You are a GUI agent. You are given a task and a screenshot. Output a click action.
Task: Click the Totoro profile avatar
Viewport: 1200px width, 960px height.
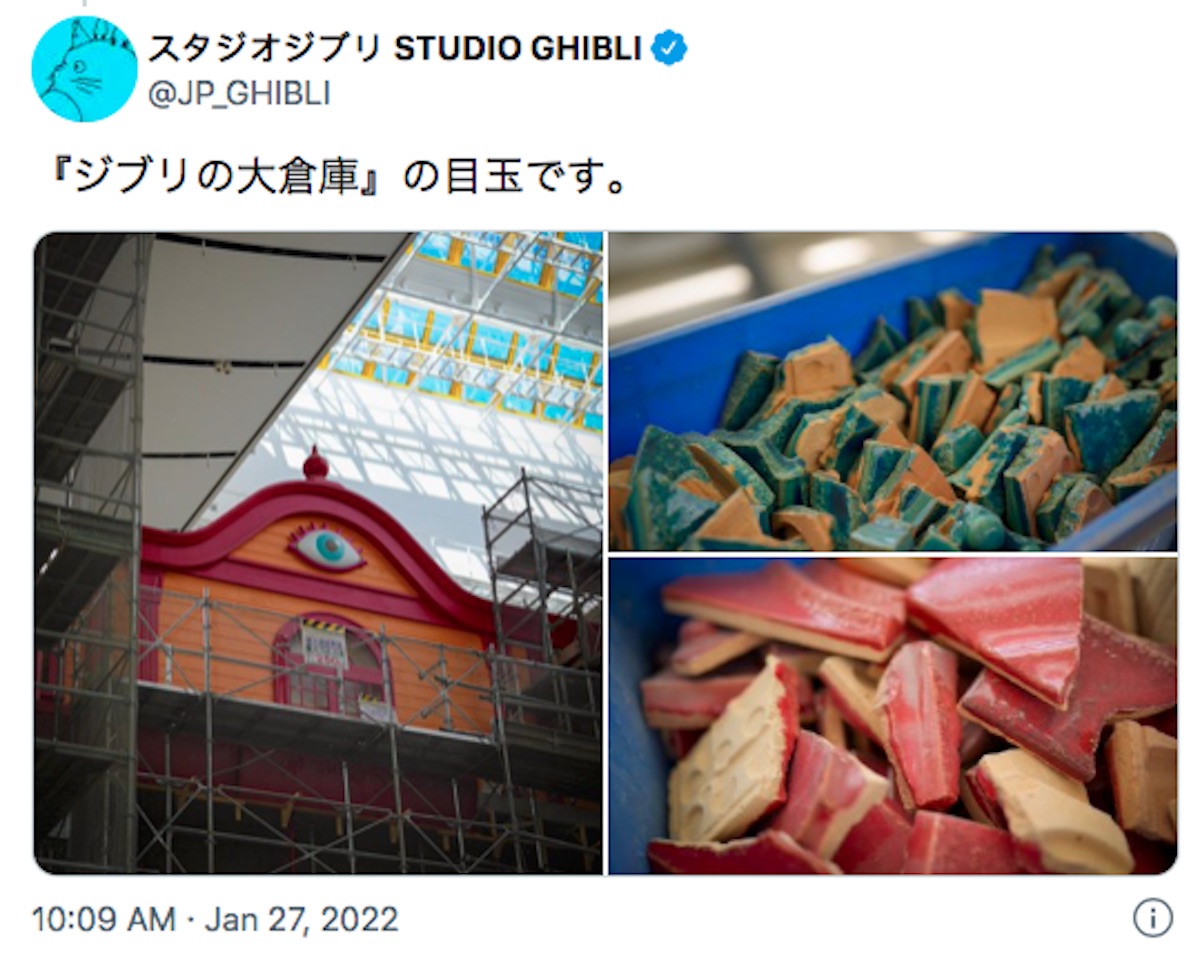[84, 69]
